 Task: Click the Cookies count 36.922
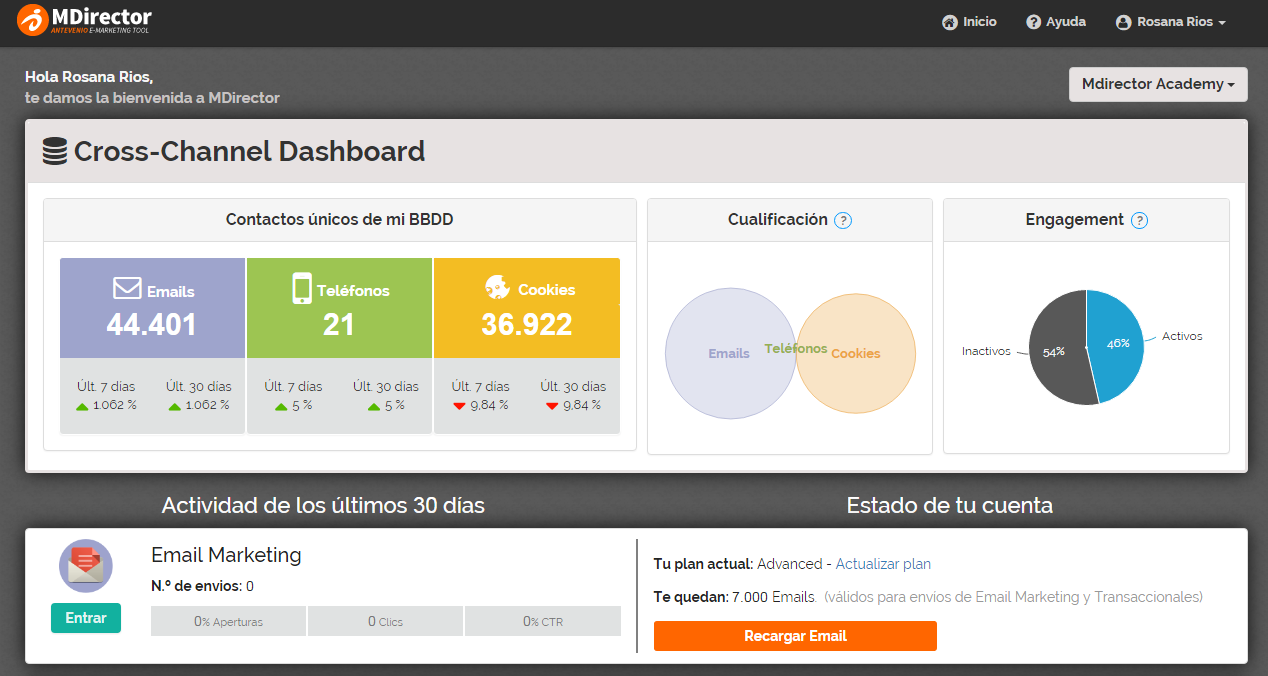[x=527, y=325]
